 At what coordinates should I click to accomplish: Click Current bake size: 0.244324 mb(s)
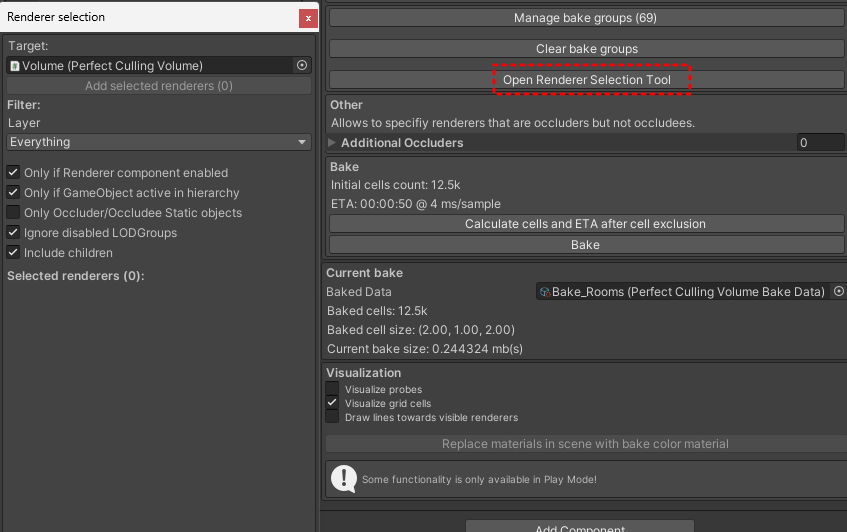[425, 348]
